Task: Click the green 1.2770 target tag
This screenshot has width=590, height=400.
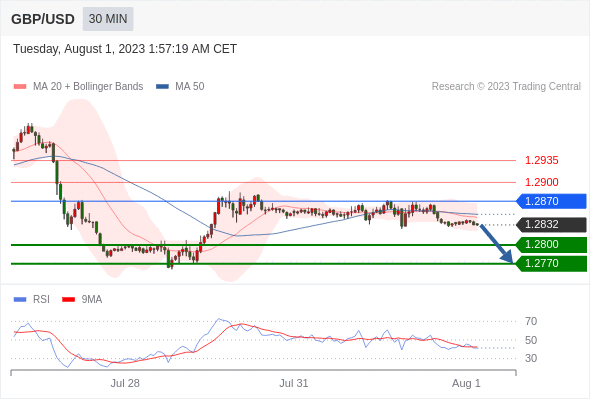Action: click(x=551, y=263)
